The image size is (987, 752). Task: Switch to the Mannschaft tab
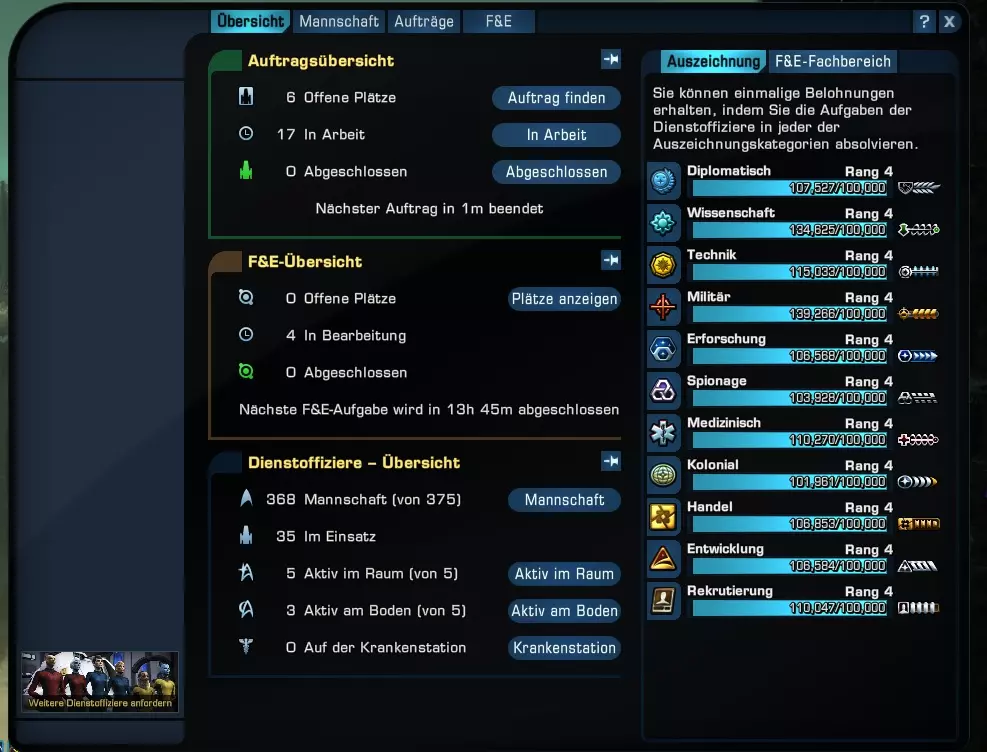coord(339,21)
